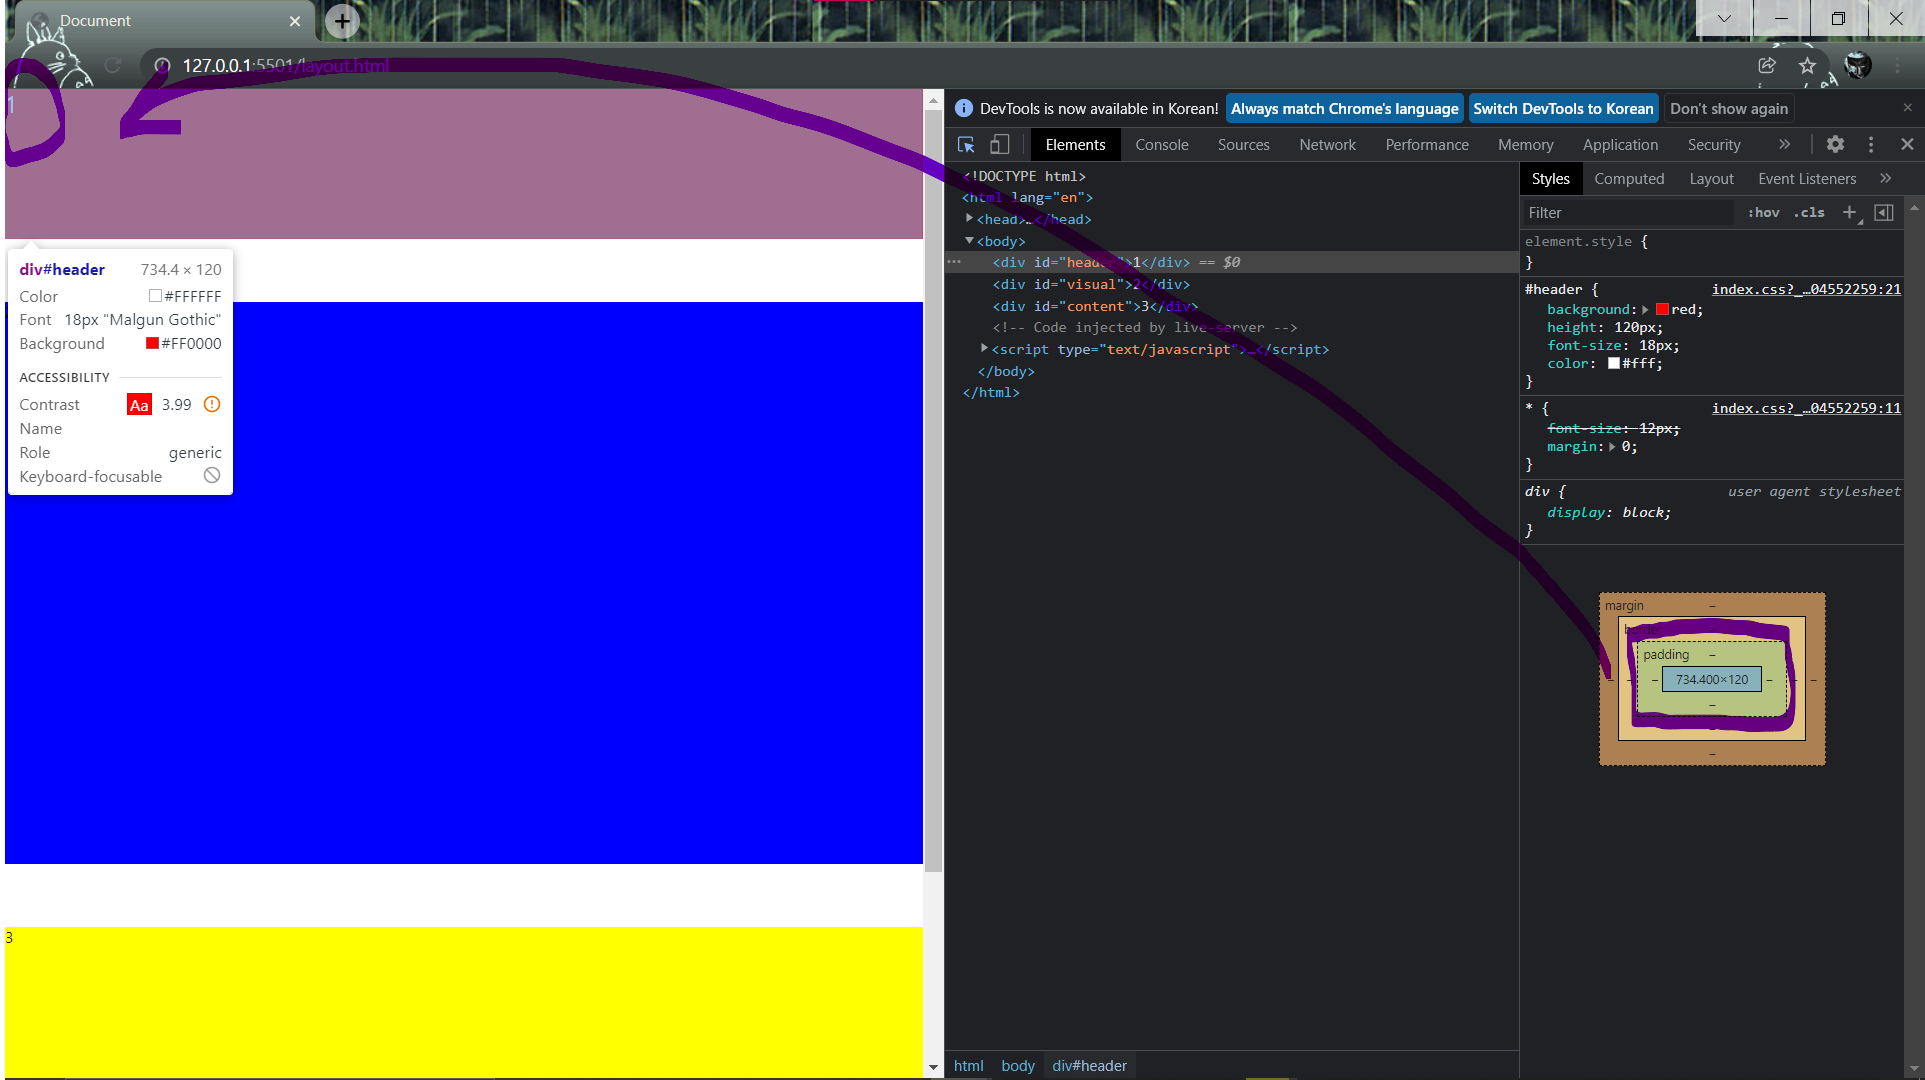Image resolution: width=1925 pixels, height=1080 pixels.
Task: Toggle computed styles sidebar pane icon
Action: click(x=1884, y=213)
